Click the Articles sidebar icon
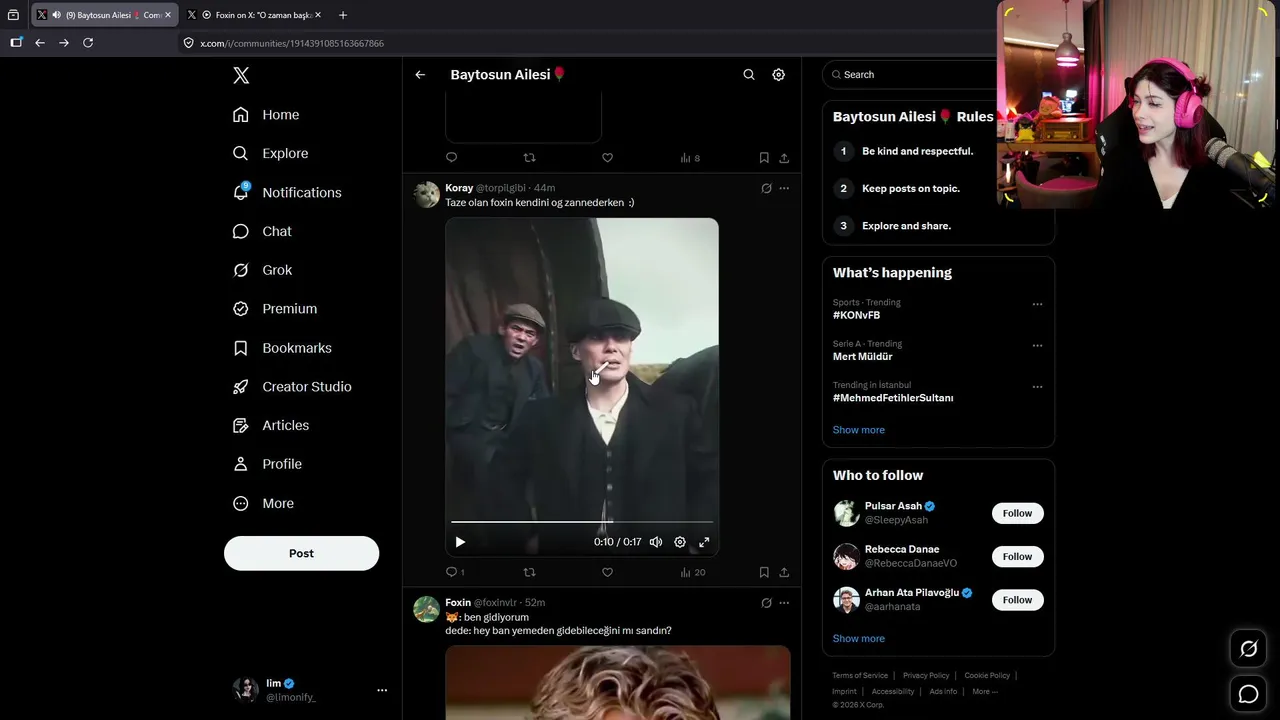1280x720 pixels. click(241, 425)
